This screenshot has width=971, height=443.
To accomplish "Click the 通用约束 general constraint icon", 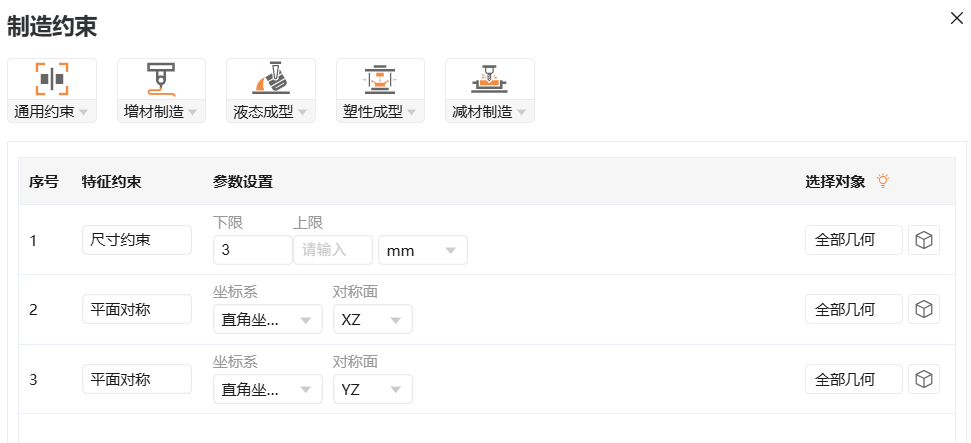I will (x=52, y=79).
